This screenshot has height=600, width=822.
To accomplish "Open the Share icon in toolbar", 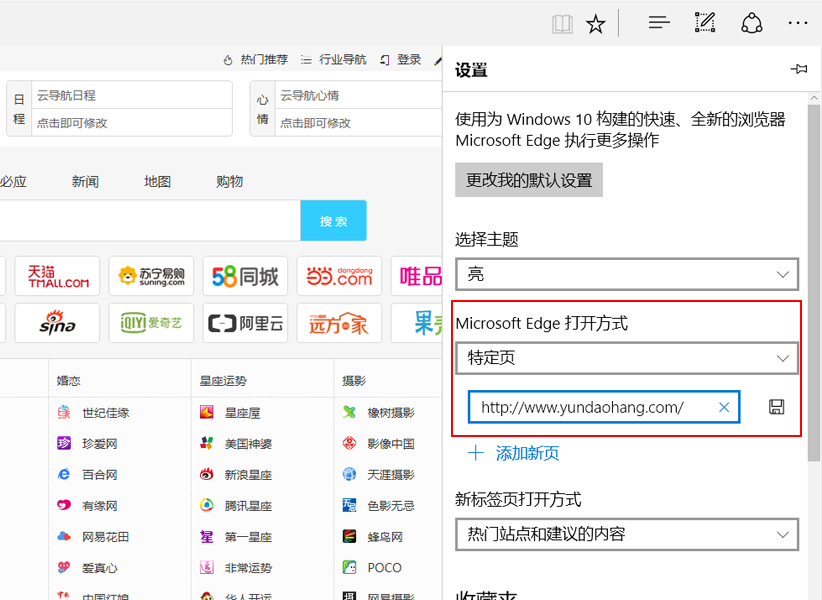I will point(751,23).
